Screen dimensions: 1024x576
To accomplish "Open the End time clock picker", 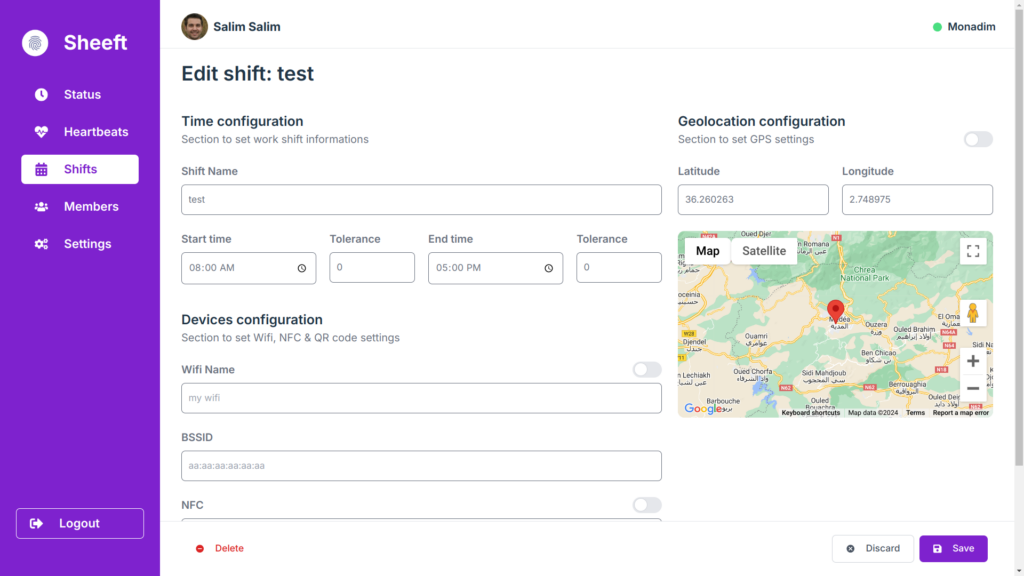I will coord(549,268).
